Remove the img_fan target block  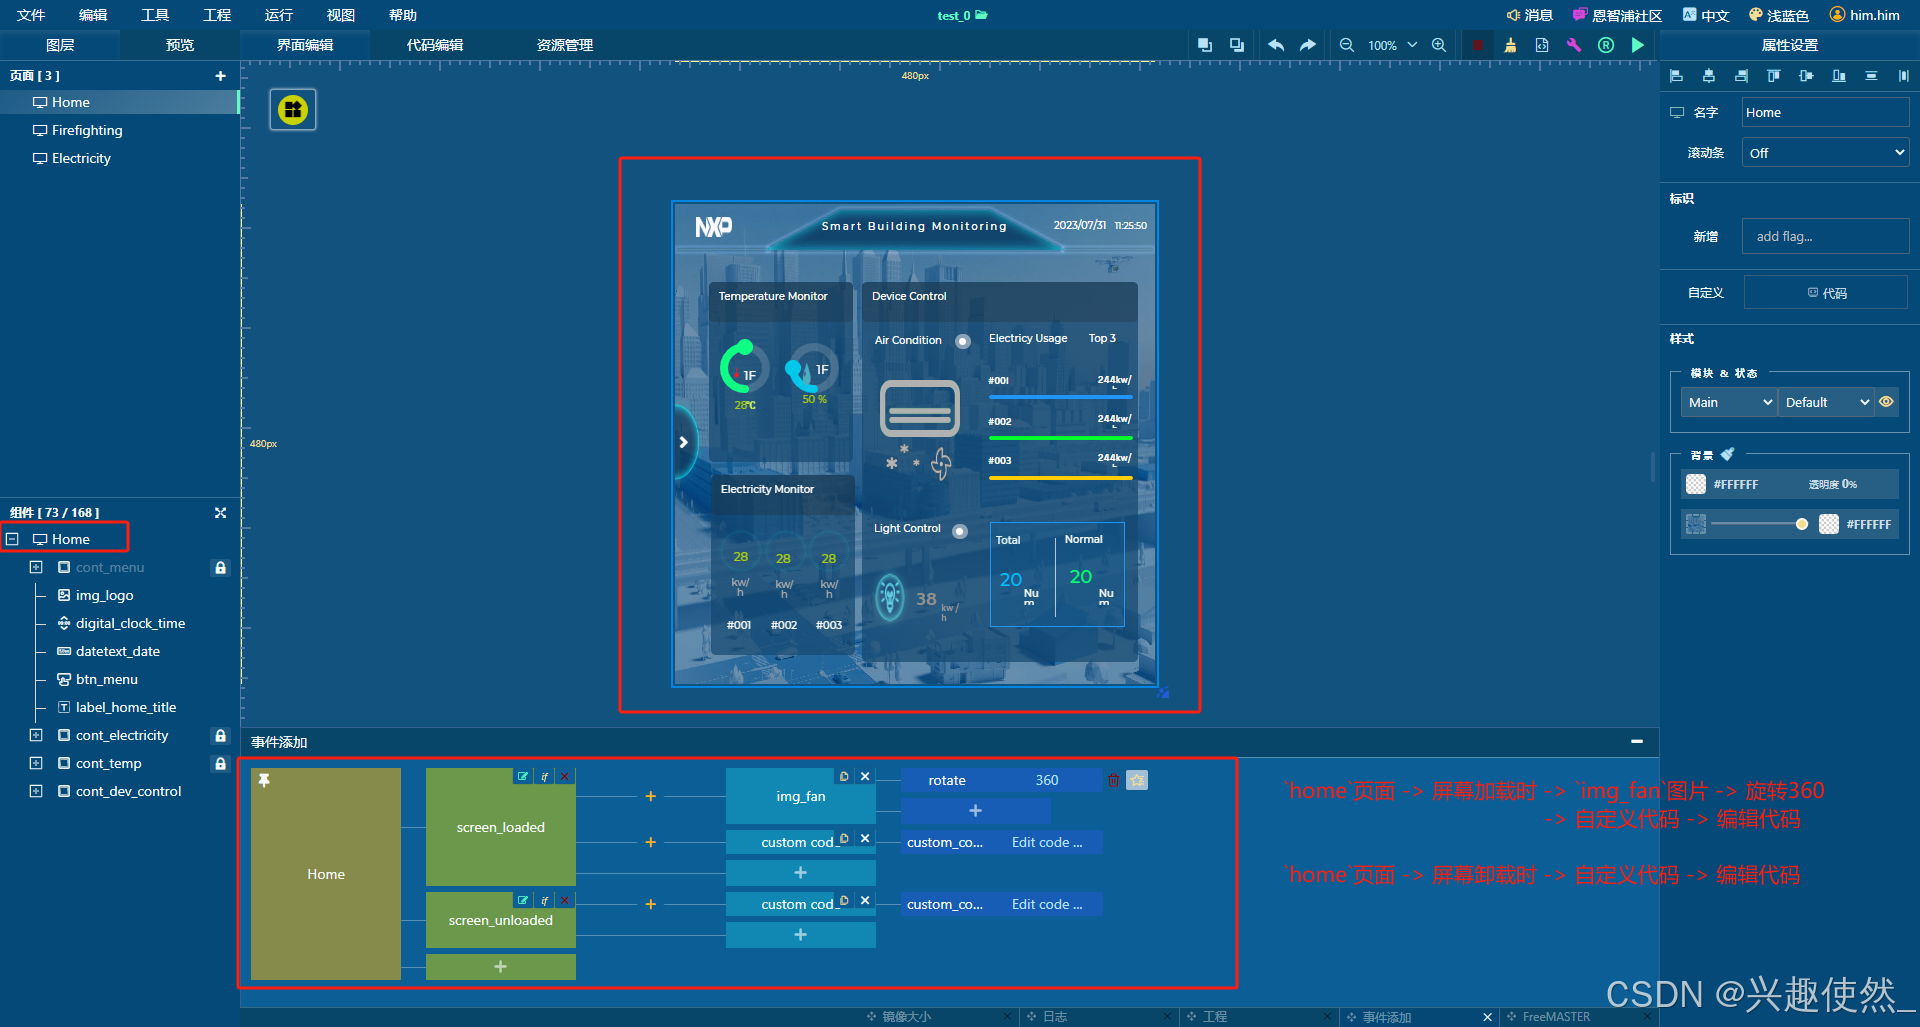point(866,776)
